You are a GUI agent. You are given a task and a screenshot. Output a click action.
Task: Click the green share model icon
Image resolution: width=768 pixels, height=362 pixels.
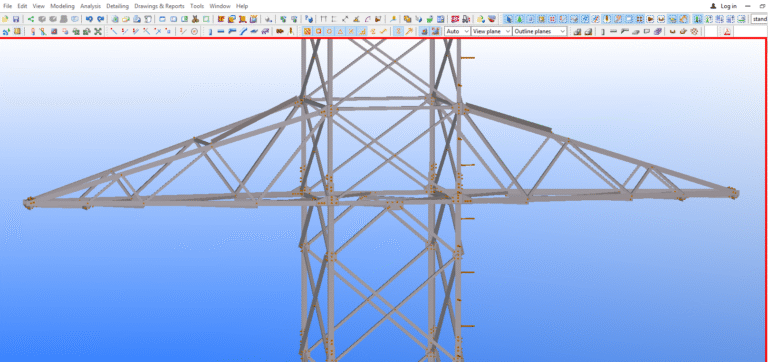click(30, 19)
